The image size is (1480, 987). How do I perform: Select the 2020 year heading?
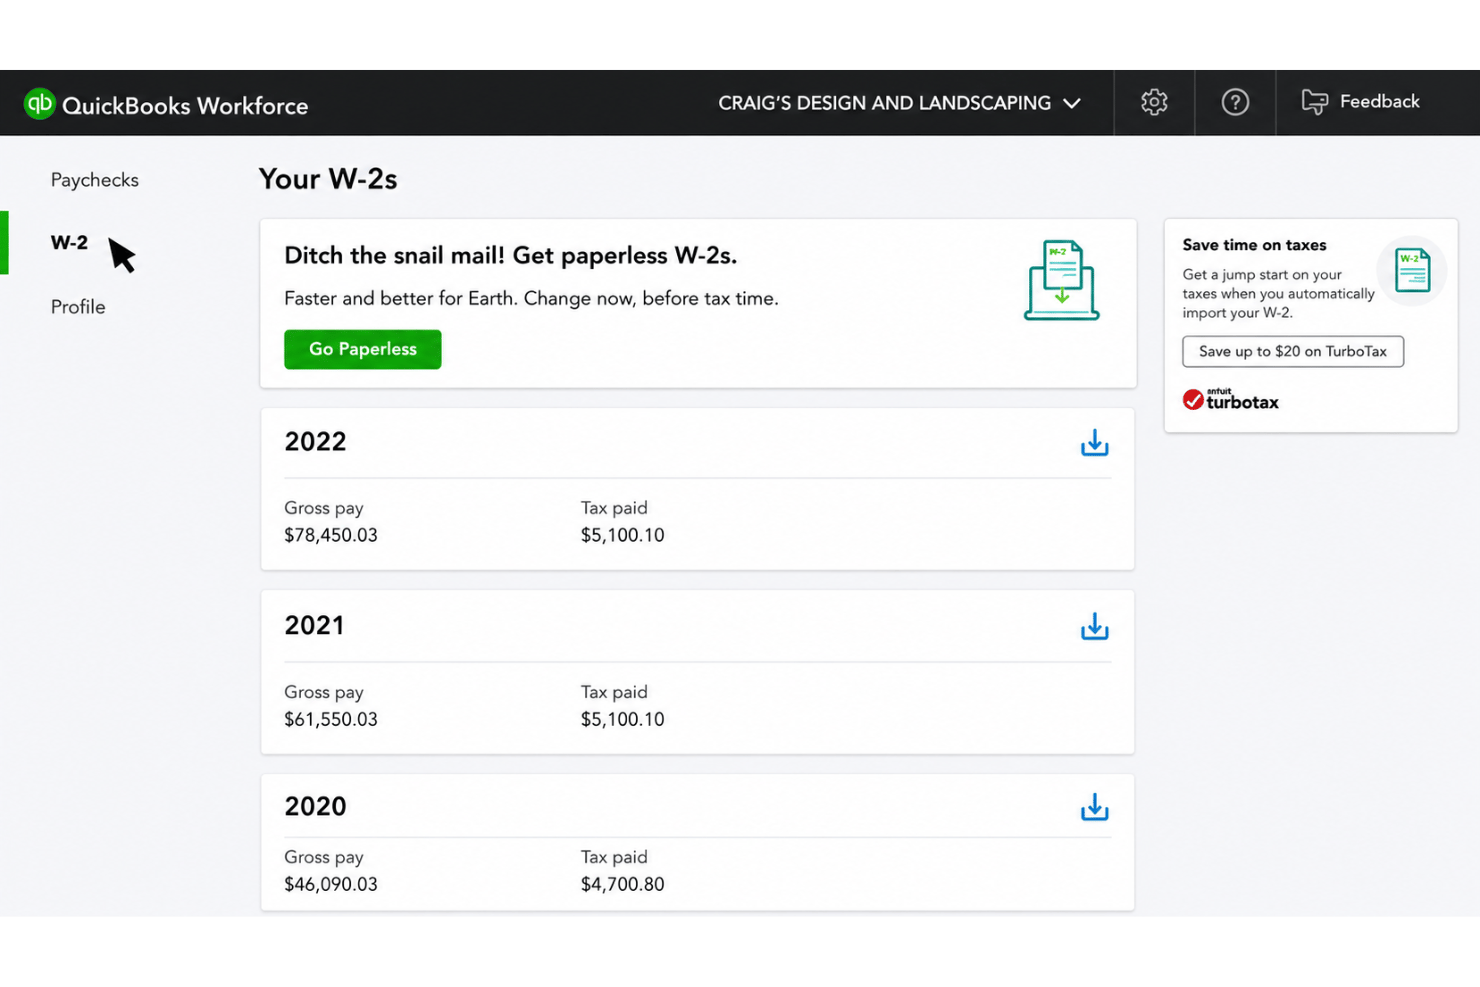point(315,807)
